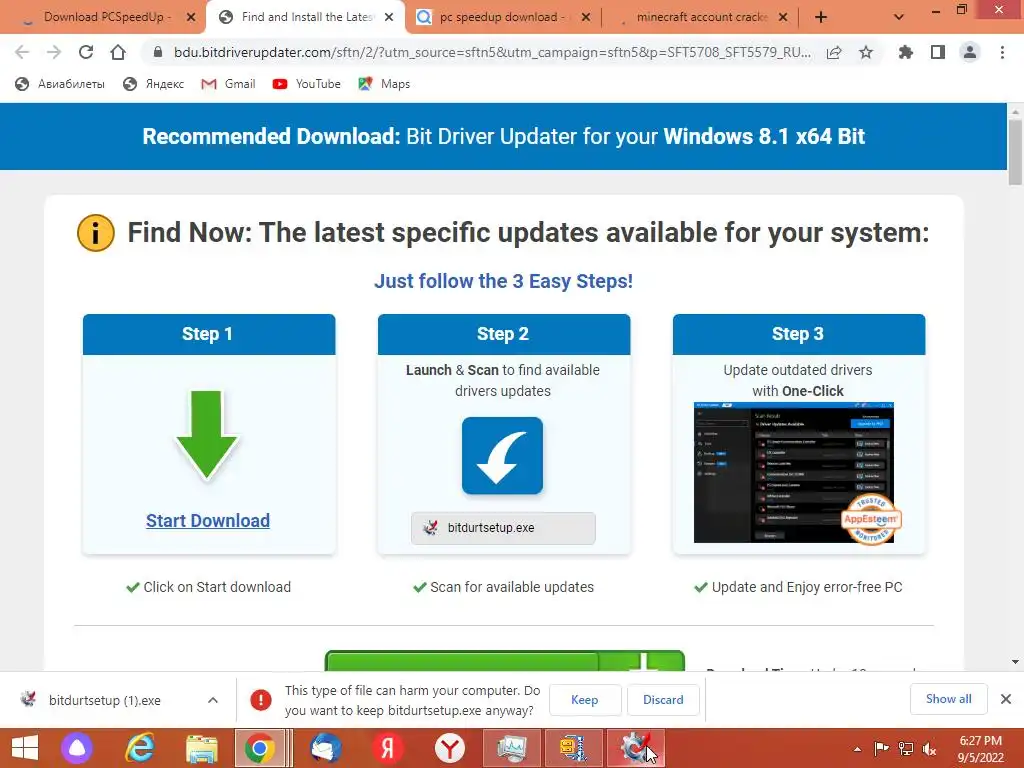Click the red warning icon in downloads bar

261,700
